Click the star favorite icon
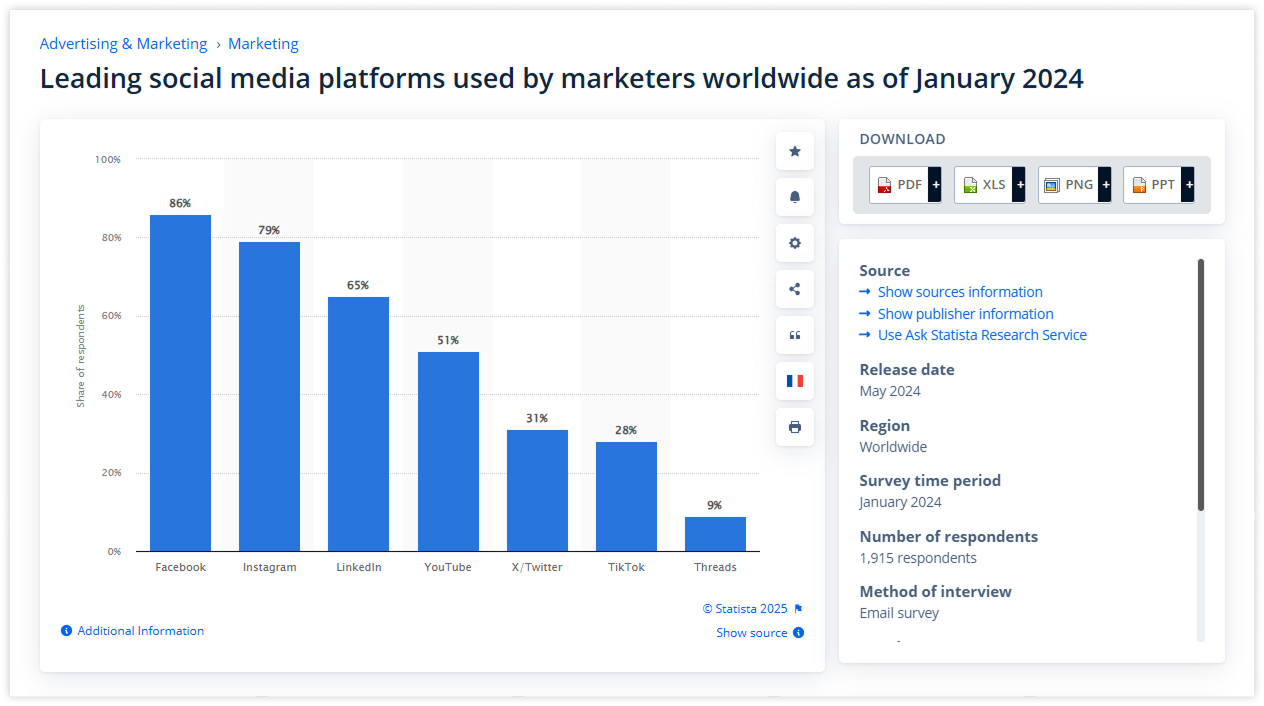 click(795, 151)
